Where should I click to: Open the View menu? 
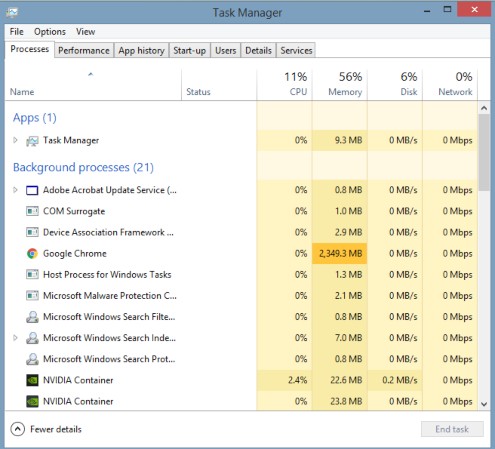click(86, 32)
